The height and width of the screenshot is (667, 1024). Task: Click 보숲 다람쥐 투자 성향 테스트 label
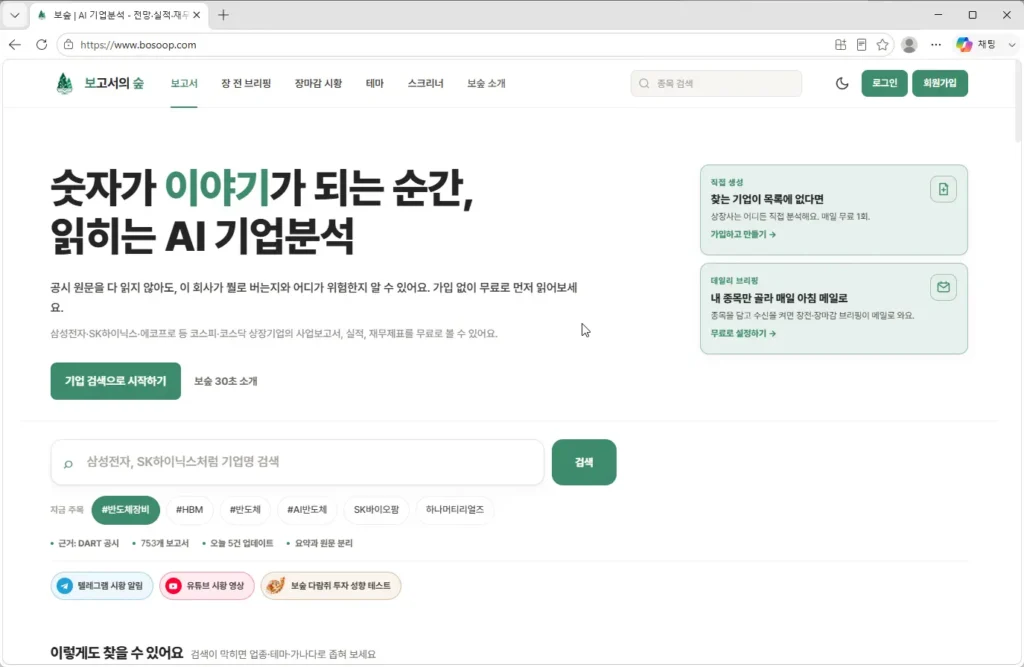(340, 586)
